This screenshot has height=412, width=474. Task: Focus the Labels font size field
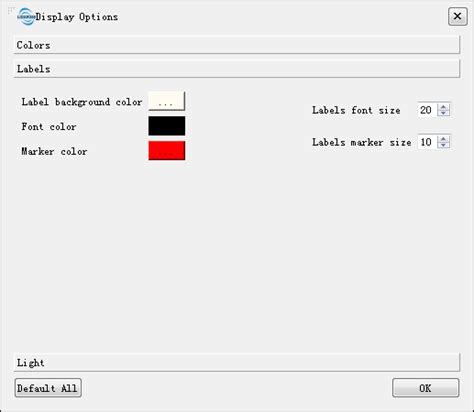(427, 110)
